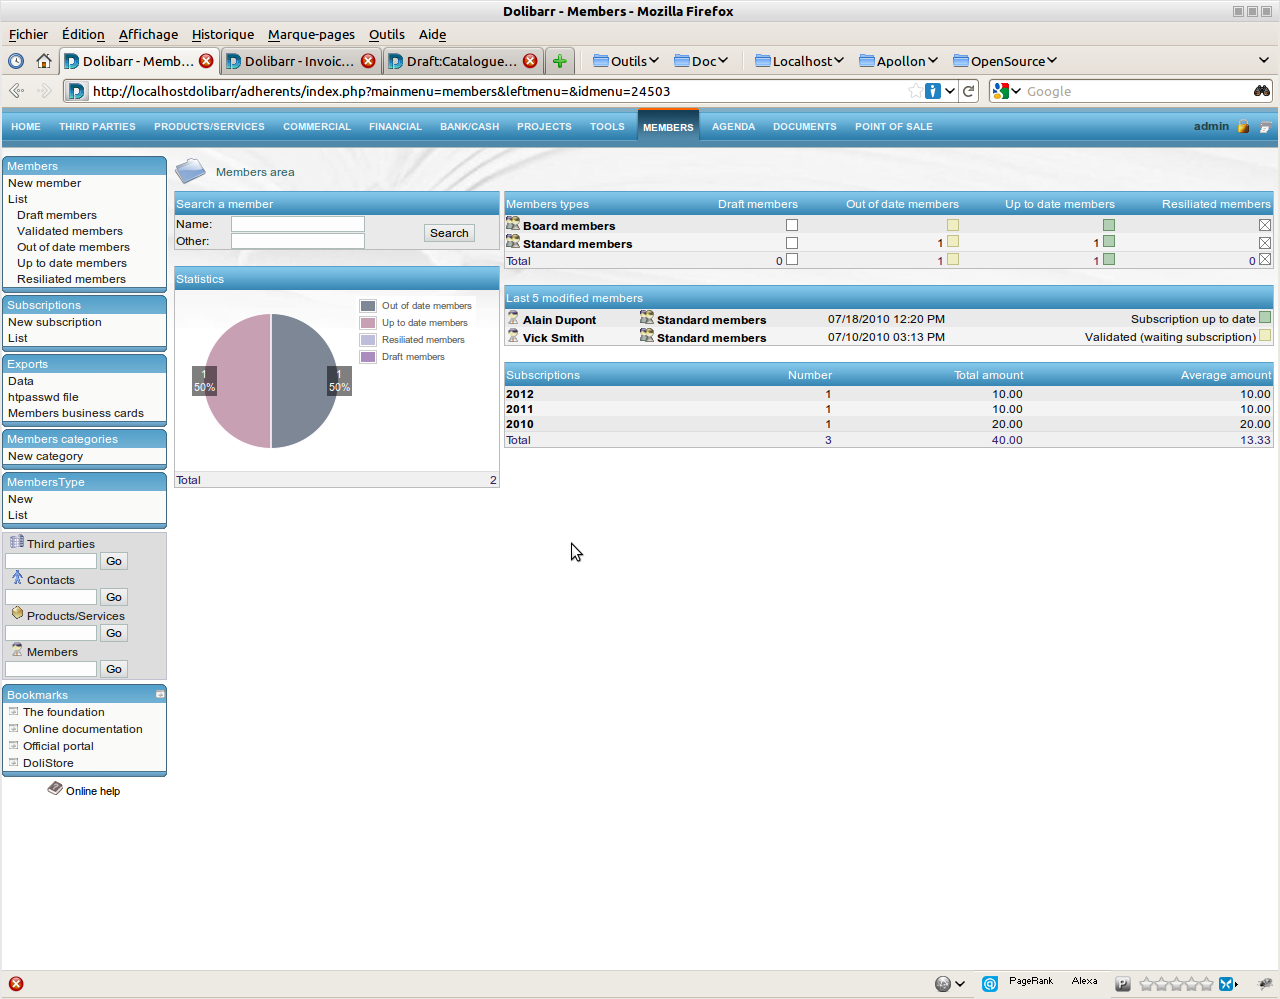
Task: Expand the globe dropdown in status bar
Action: (x=959, y=984)
